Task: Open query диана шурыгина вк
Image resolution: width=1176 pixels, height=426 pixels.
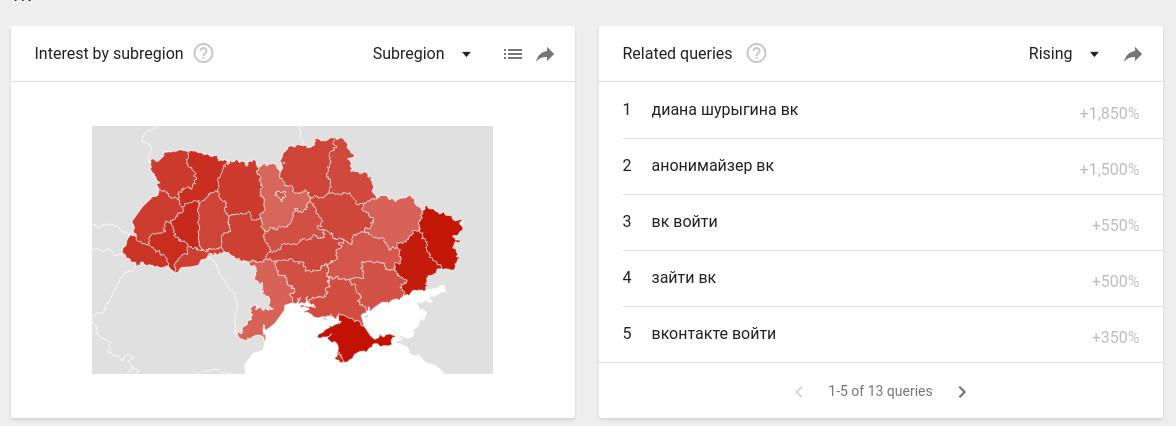Action: [x=724, y=110]
